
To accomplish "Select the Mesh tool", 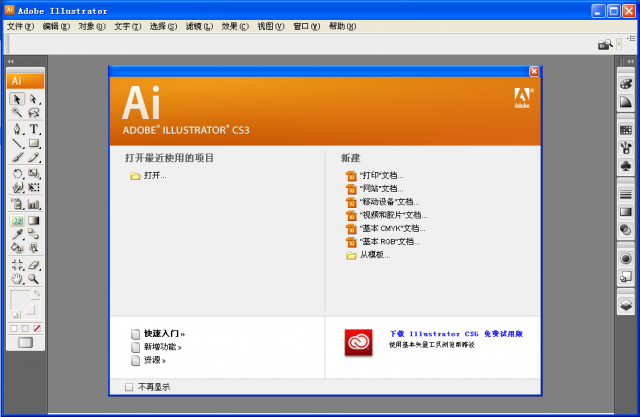I will 17,221.
